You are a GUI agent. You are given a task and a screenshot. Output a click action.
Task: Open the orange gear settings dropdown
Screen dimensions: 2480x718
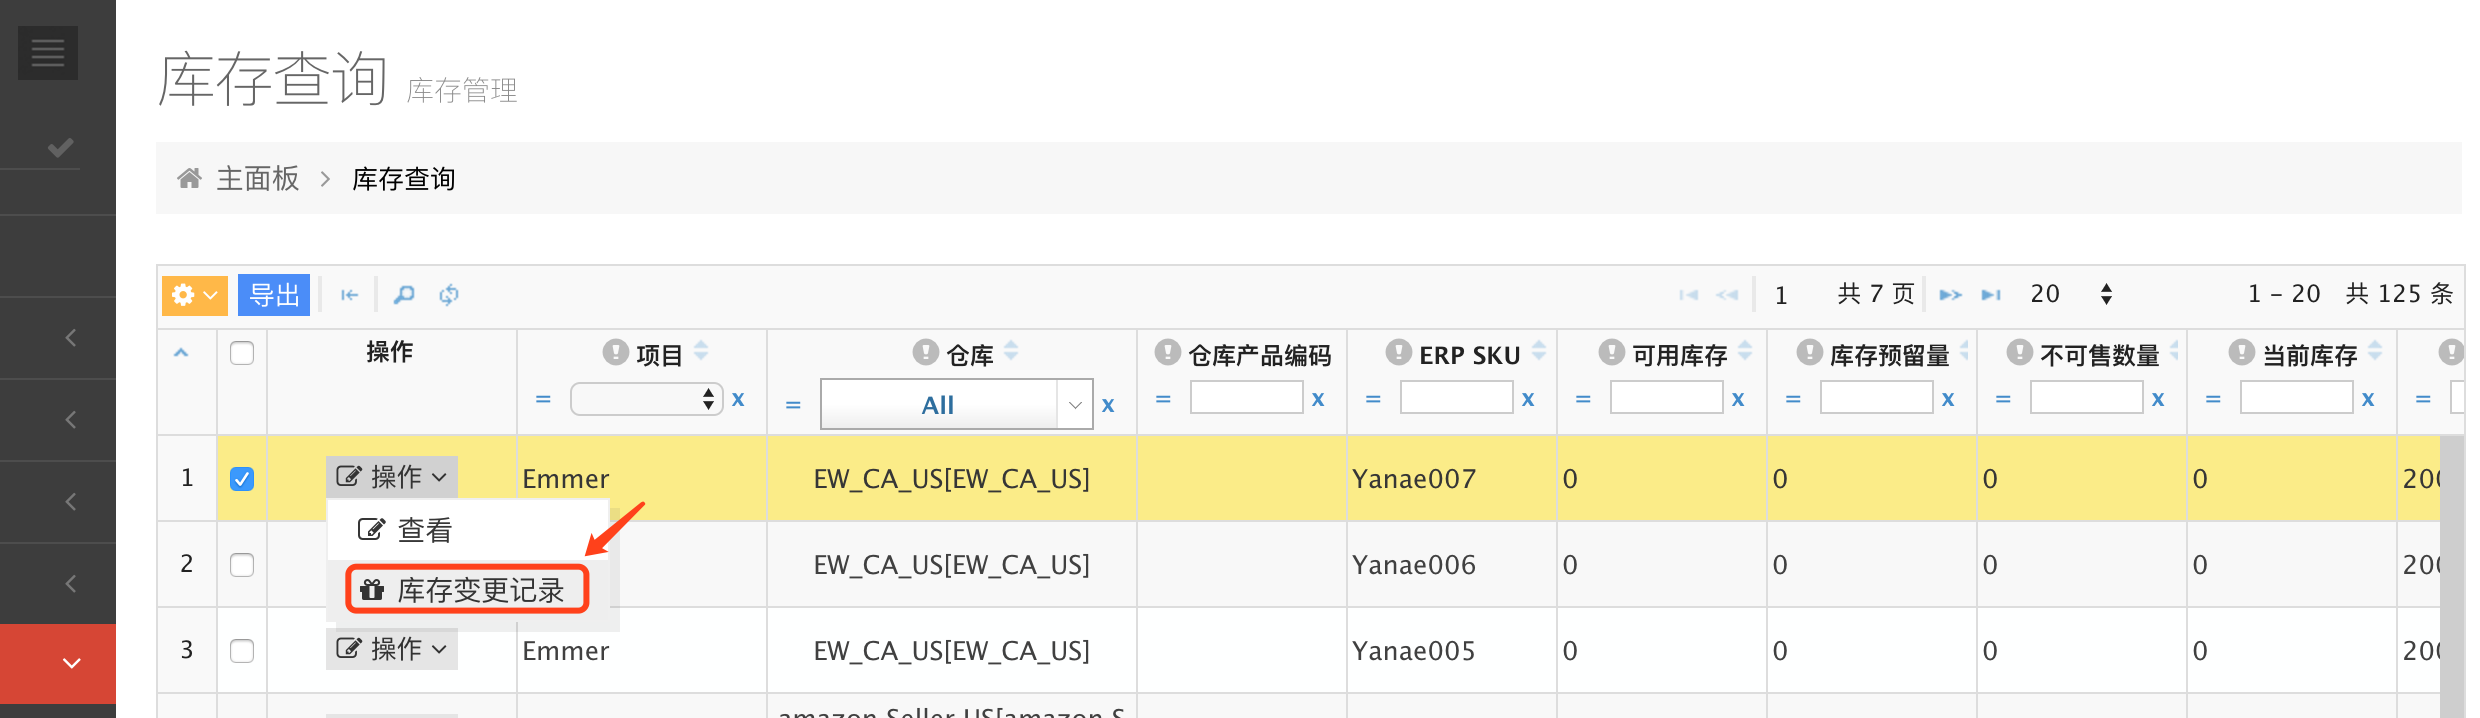click(195, 295)
